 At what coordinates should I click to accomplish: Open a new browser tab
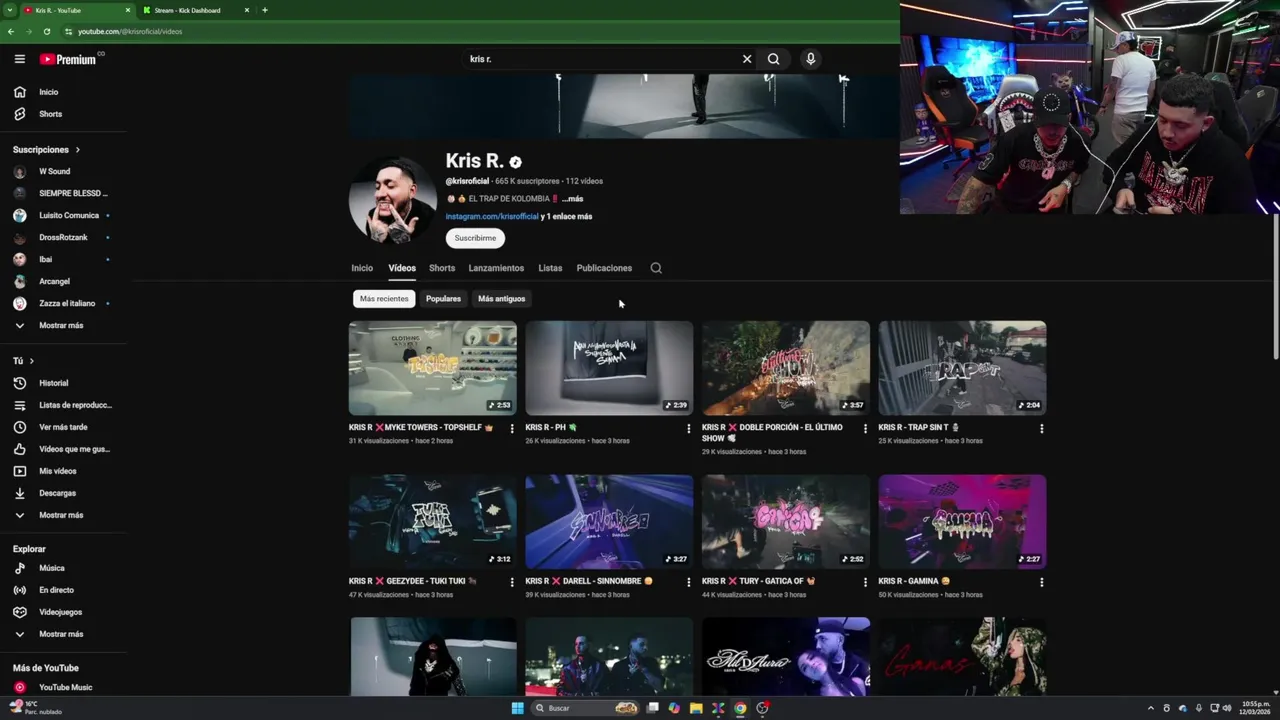pos(264,10)
